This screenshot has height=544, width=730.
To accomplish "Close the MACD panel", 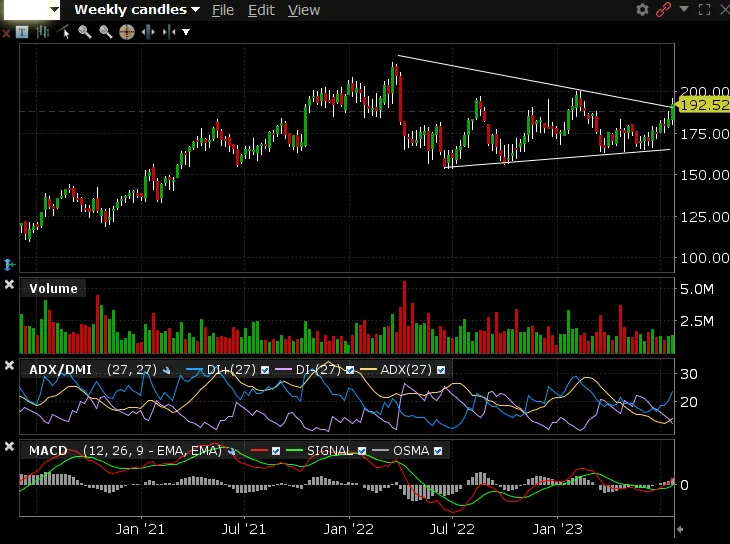I will 9,447.
